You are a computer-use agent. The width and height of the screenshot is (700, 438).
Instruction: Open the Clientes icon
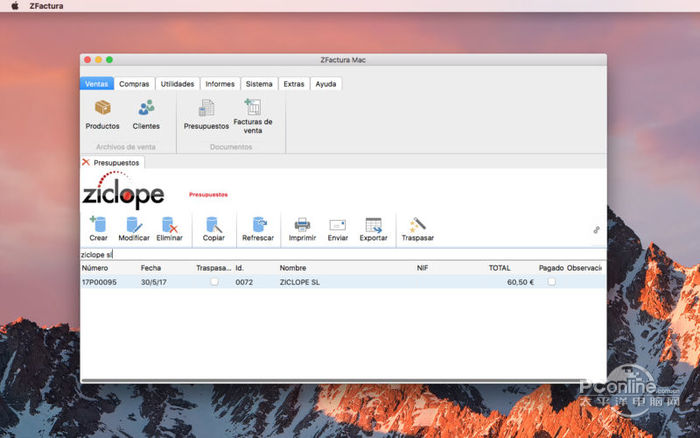coord(146,108)
